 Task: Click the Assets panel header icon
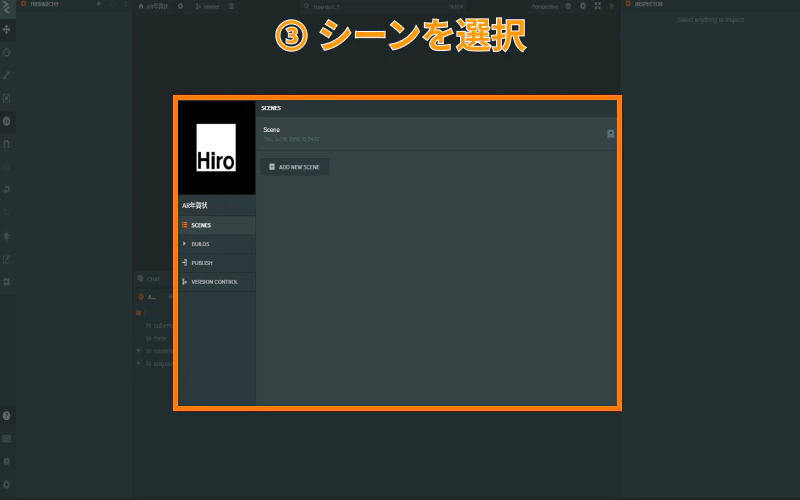pos(141,297)
